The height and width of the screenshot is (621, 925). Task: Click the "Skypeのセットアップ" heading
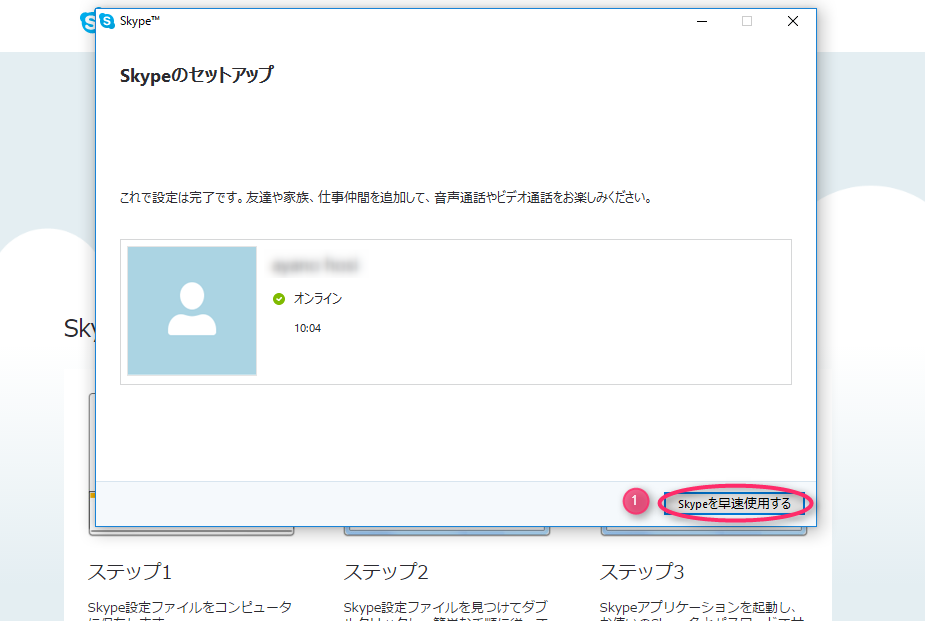point(196,75)
